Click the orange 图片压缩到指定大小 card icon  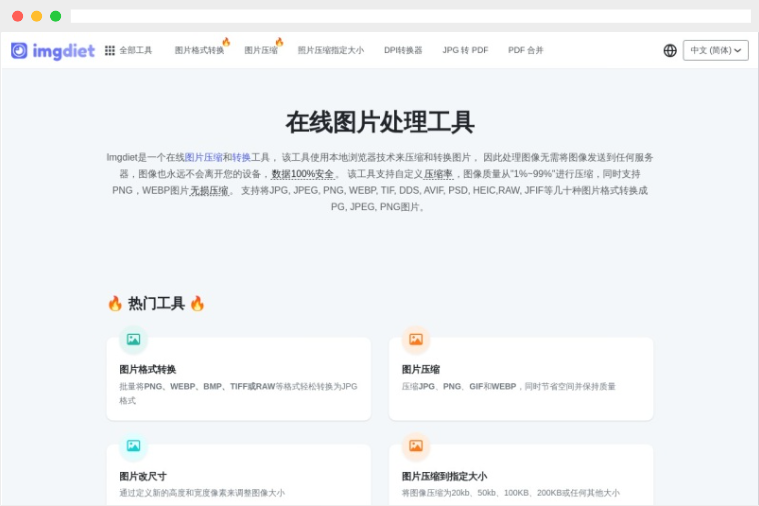click(x=416, y=446)
